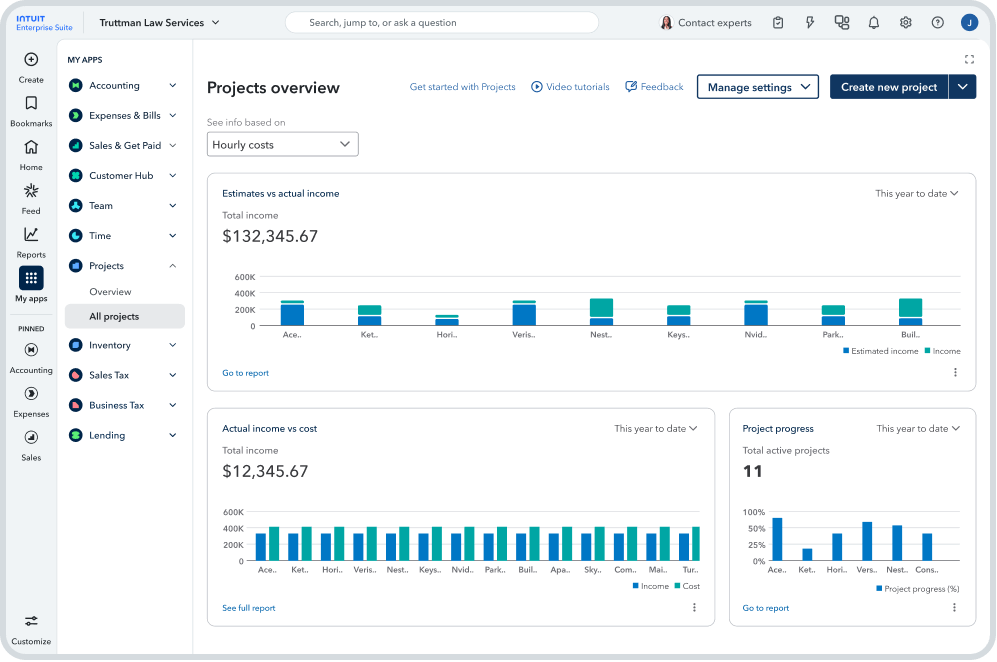This screenshot has height=662, width=997.
Task: Open the notifications bell
Action: pos(874,22)
